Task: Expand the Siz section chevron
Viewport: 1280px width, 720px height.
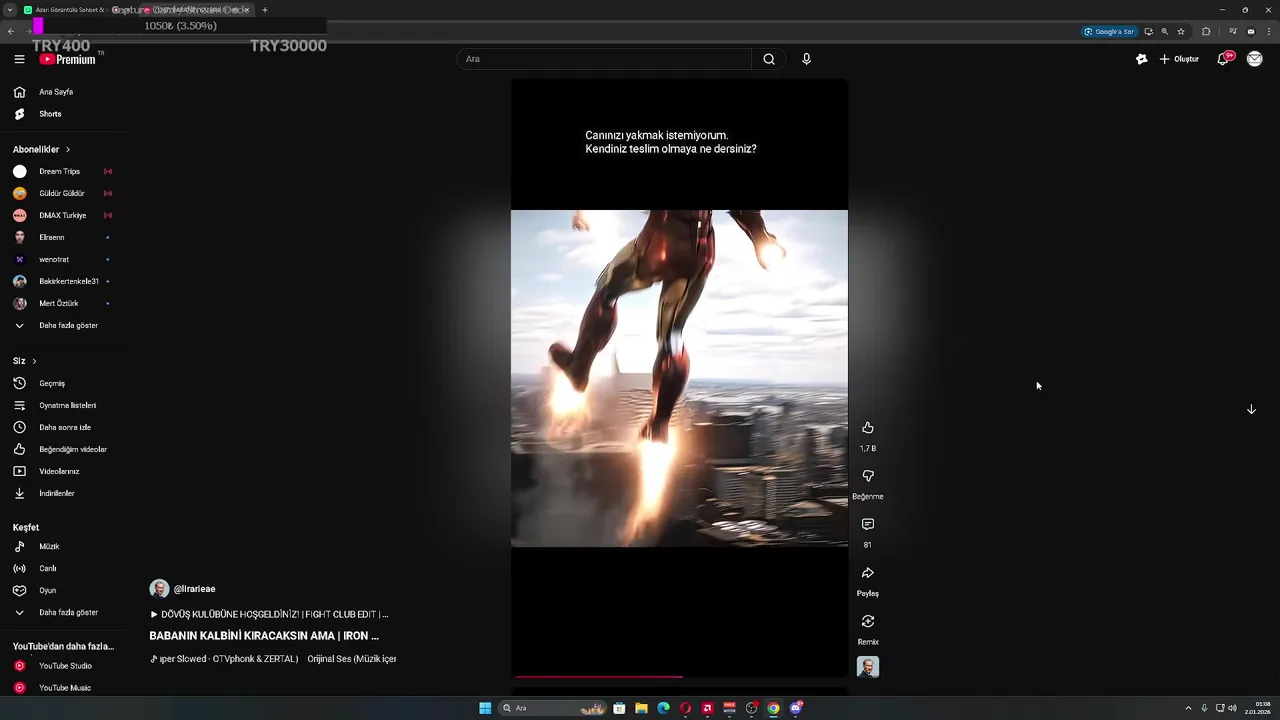Action: tap(34, 361)
